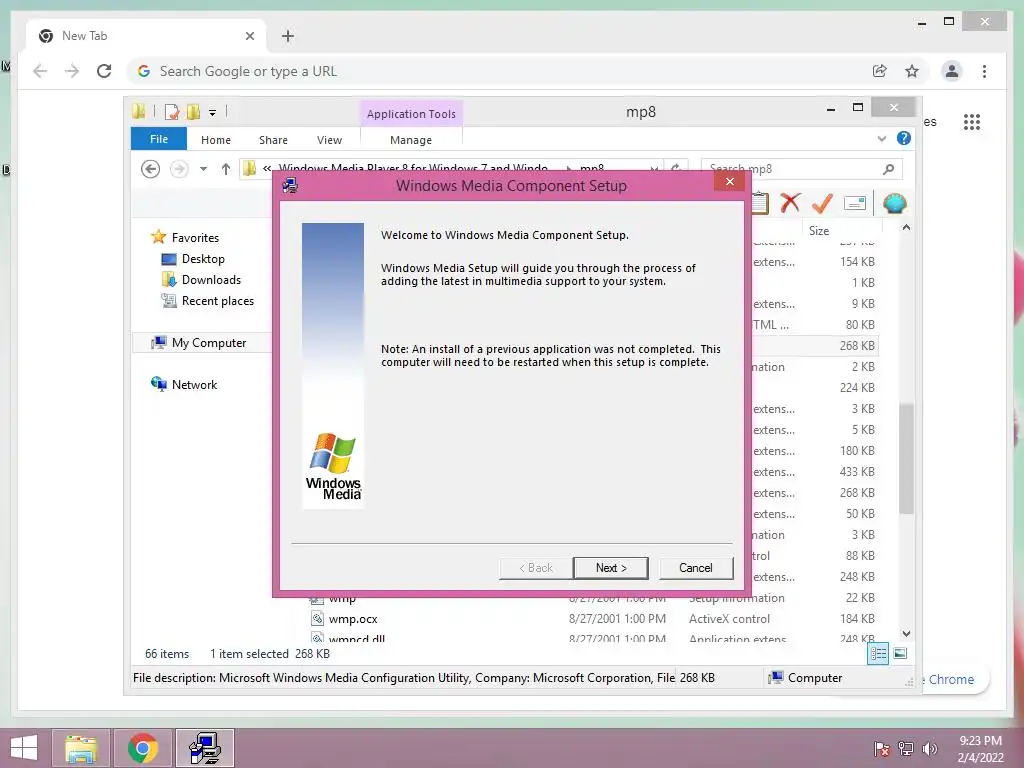Click the properties icon in Explorer title bar

pos(172,112)
